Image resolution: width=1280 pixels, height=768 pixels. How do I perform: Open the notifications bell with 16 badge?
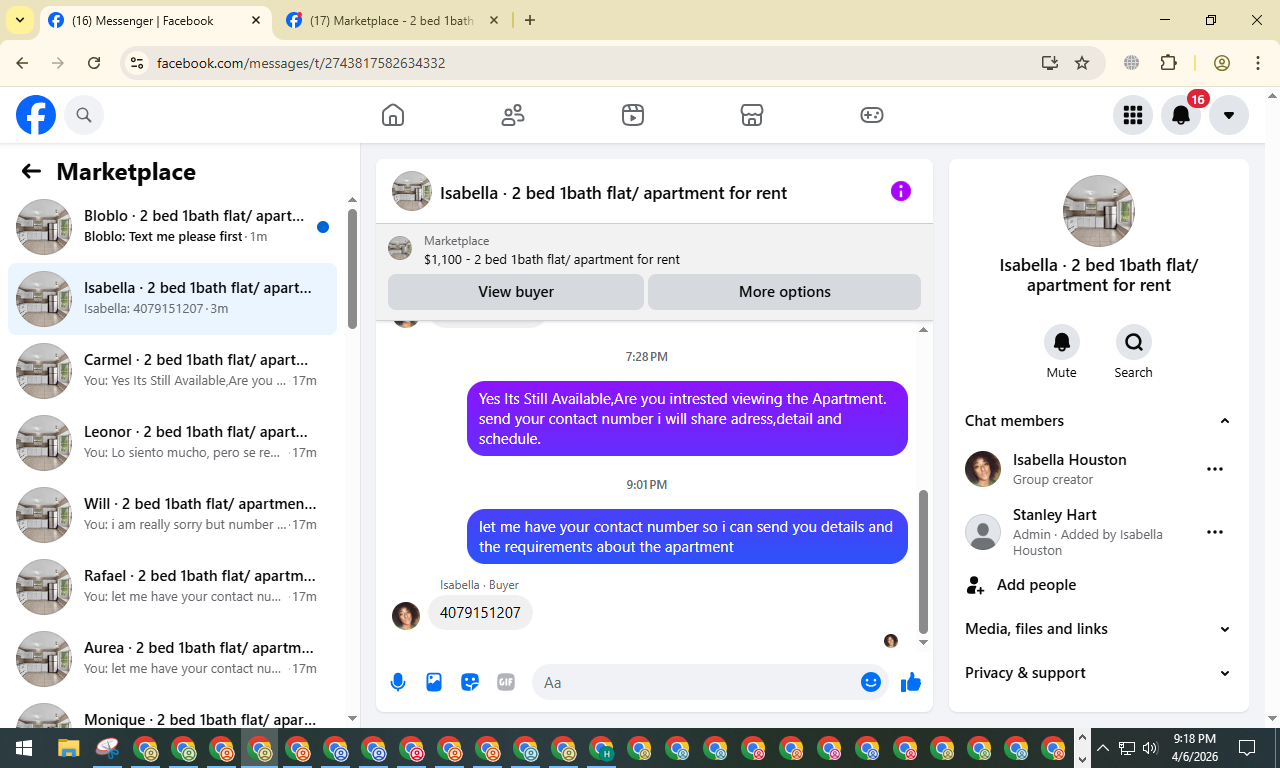1181,115
